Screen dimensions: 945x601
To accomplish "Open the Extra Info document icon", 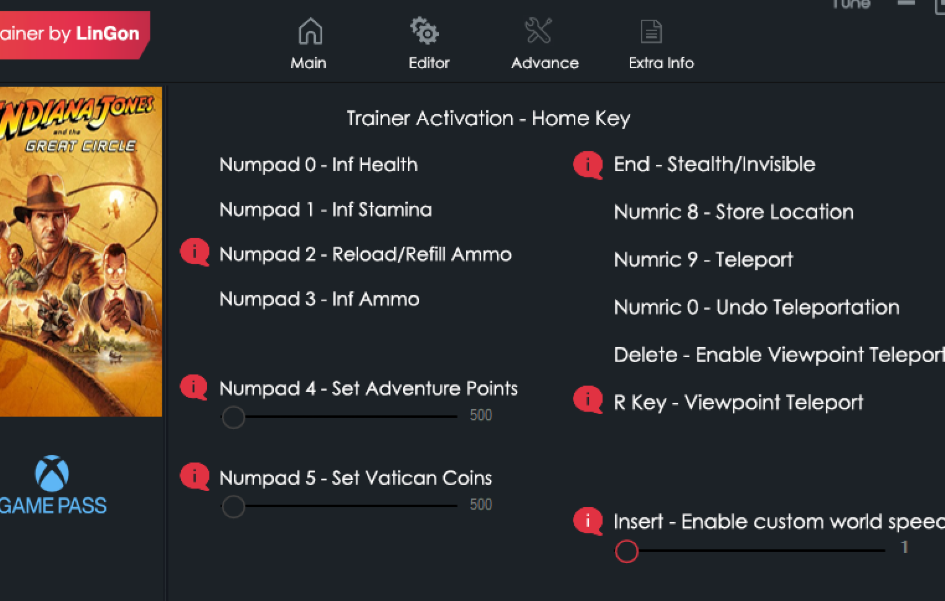I will coord(651,32).
